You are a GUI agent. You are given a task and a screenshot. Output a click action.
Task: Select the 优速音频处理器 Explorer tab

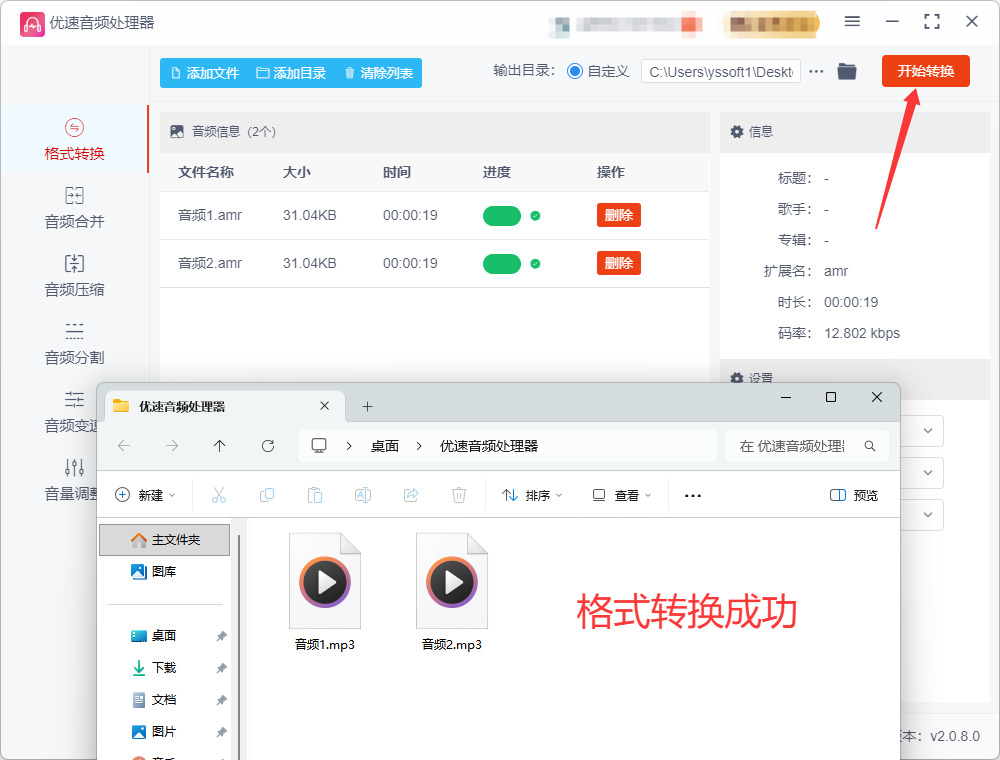(224, 406)
